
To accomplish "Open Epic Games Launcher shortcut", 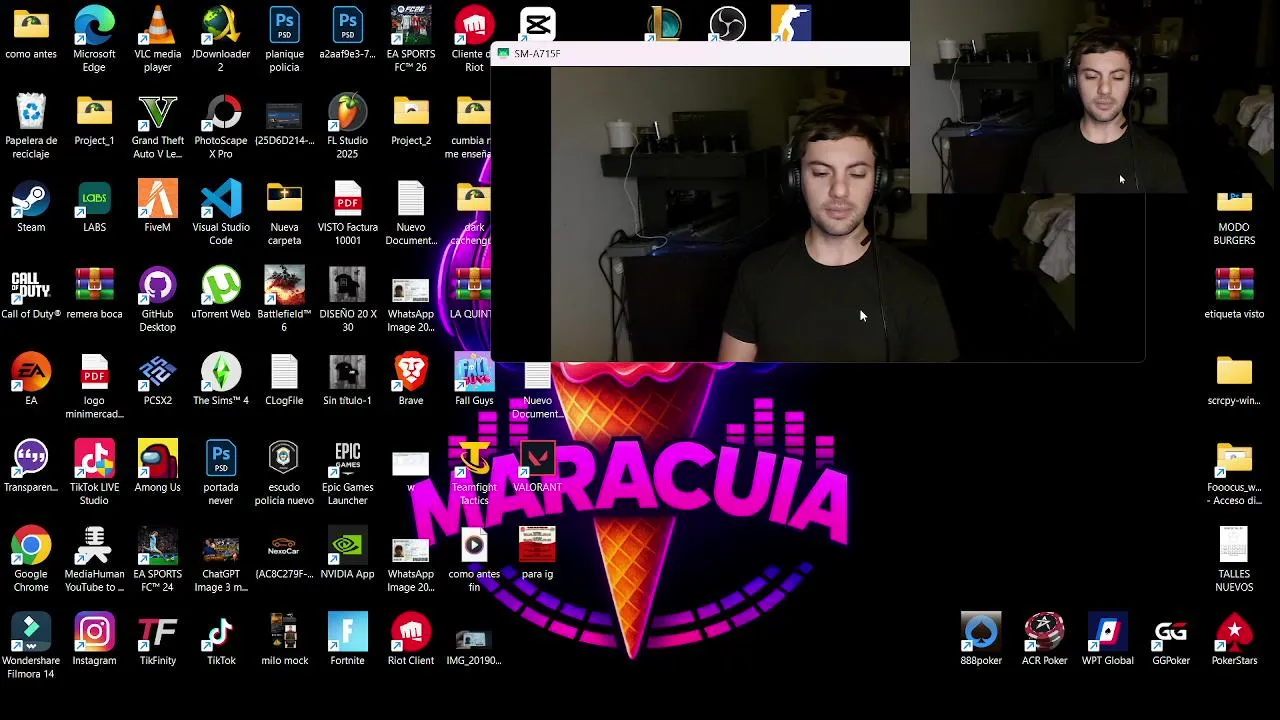I will point(348,472).
